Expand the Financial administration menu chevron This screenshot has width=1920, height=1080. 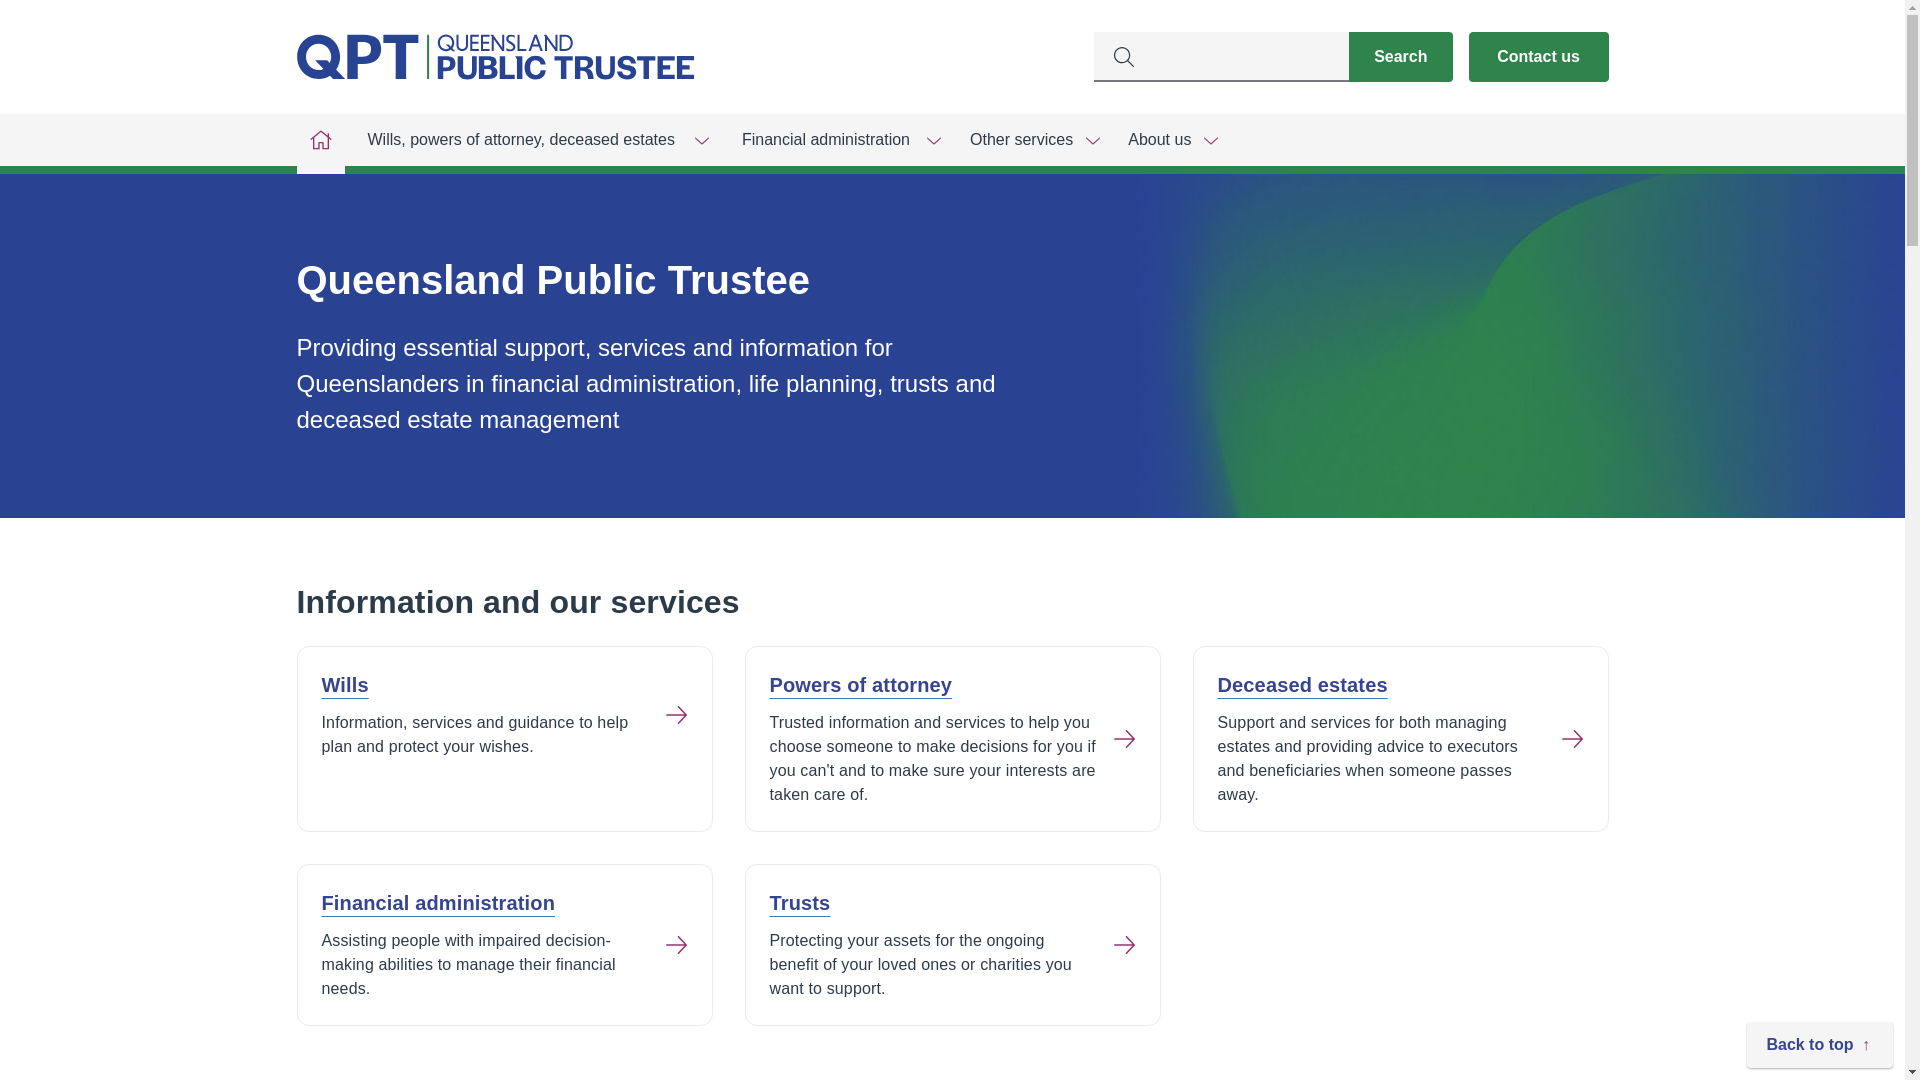click(x=933, y=141)
